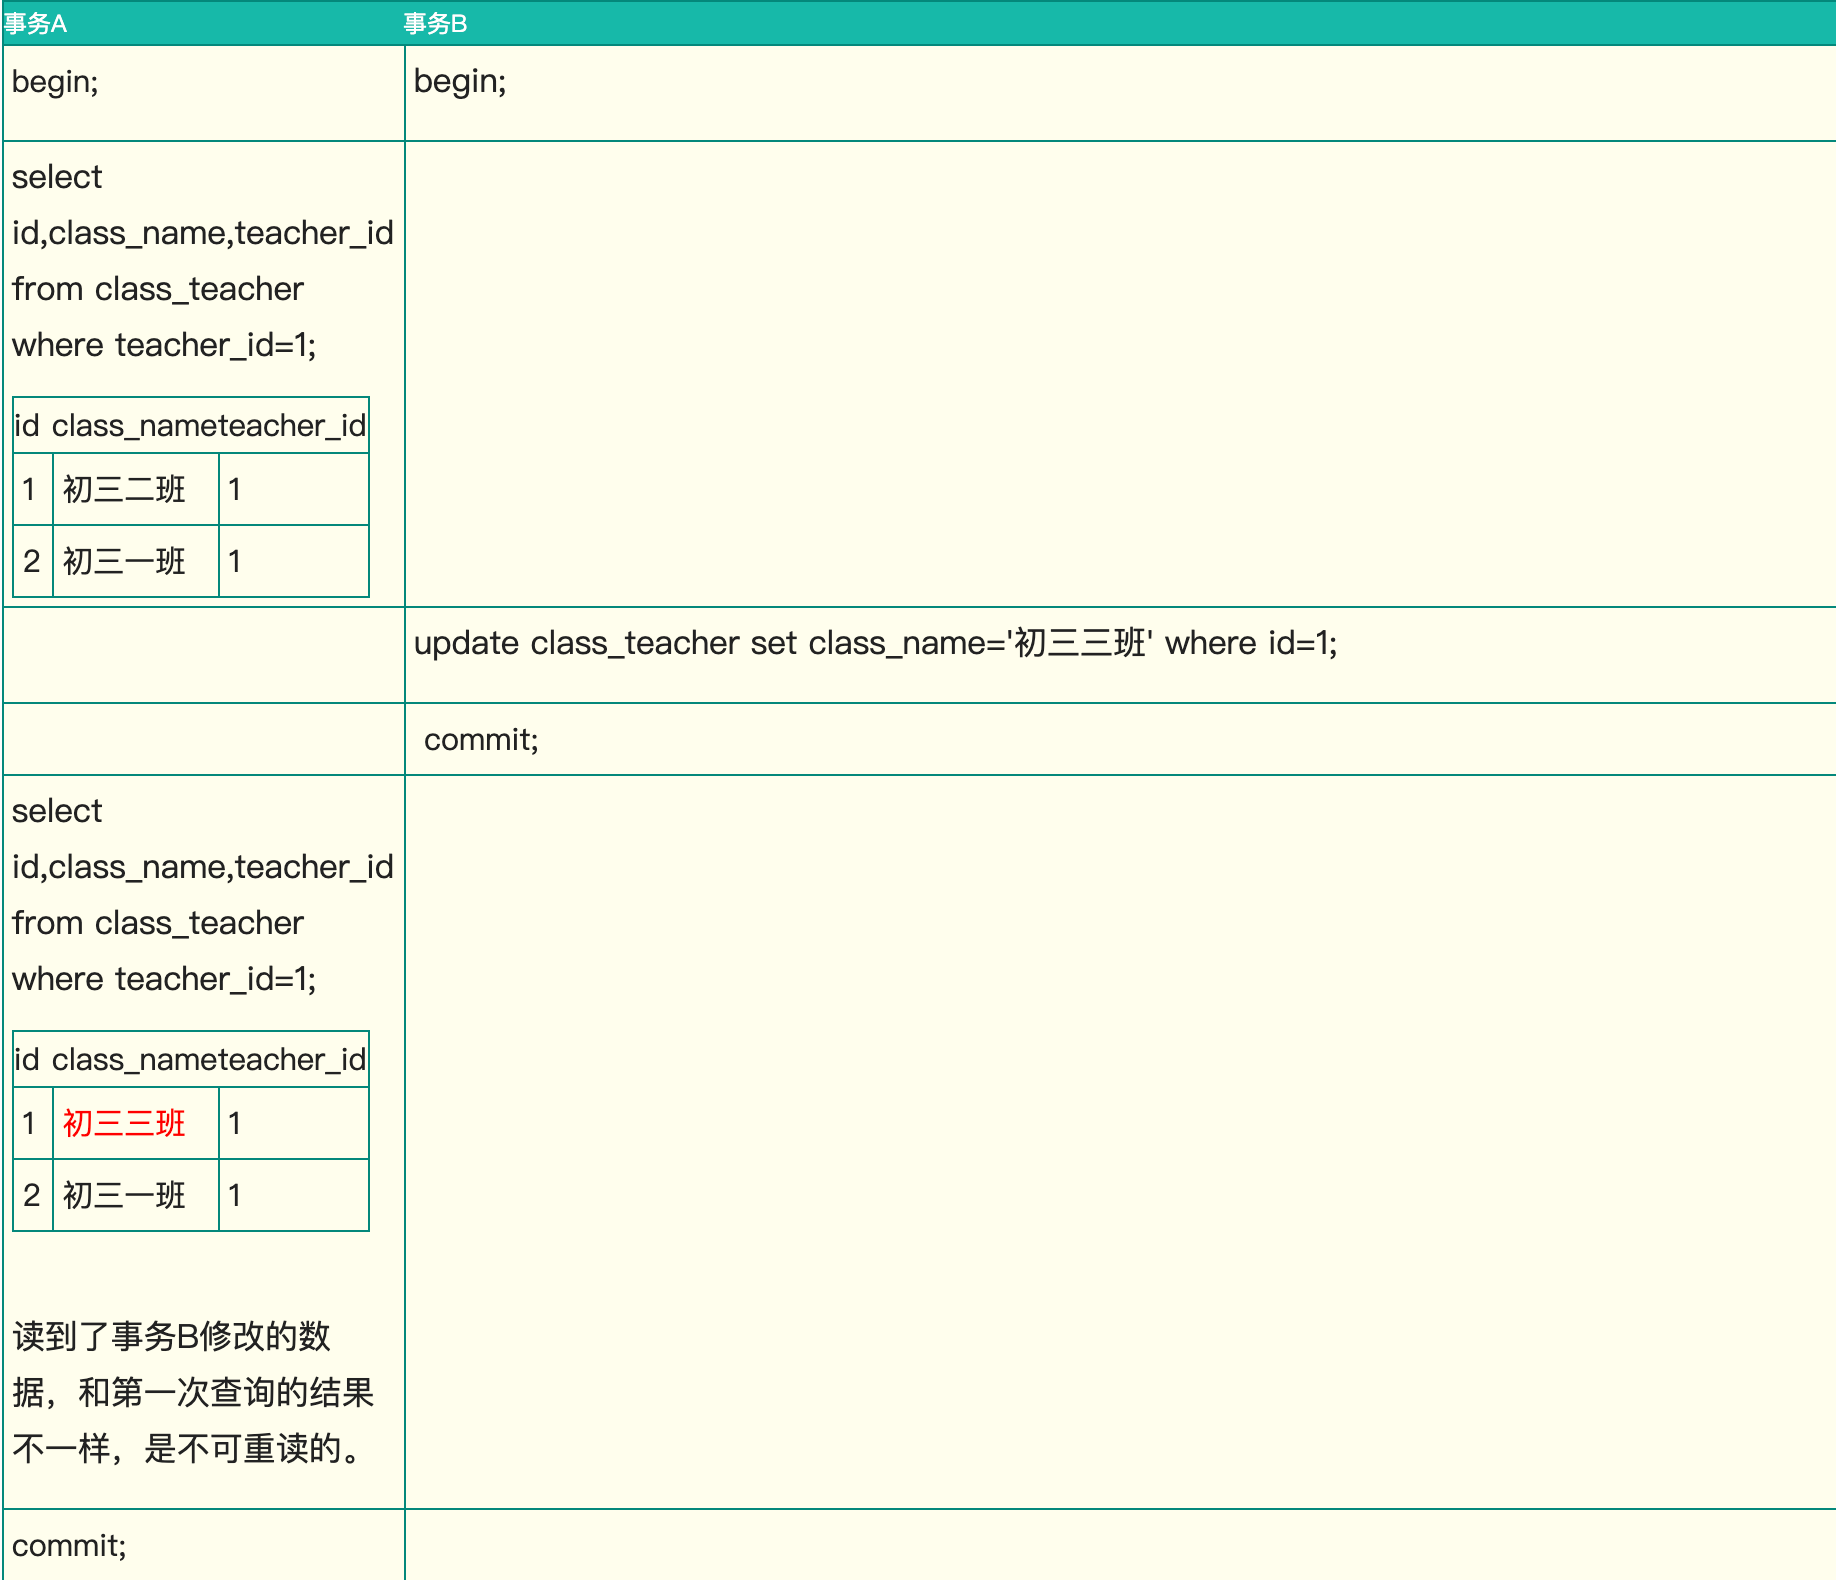Select 初三二班 in the first result table
The image size is (1836, 1580).
124,490
